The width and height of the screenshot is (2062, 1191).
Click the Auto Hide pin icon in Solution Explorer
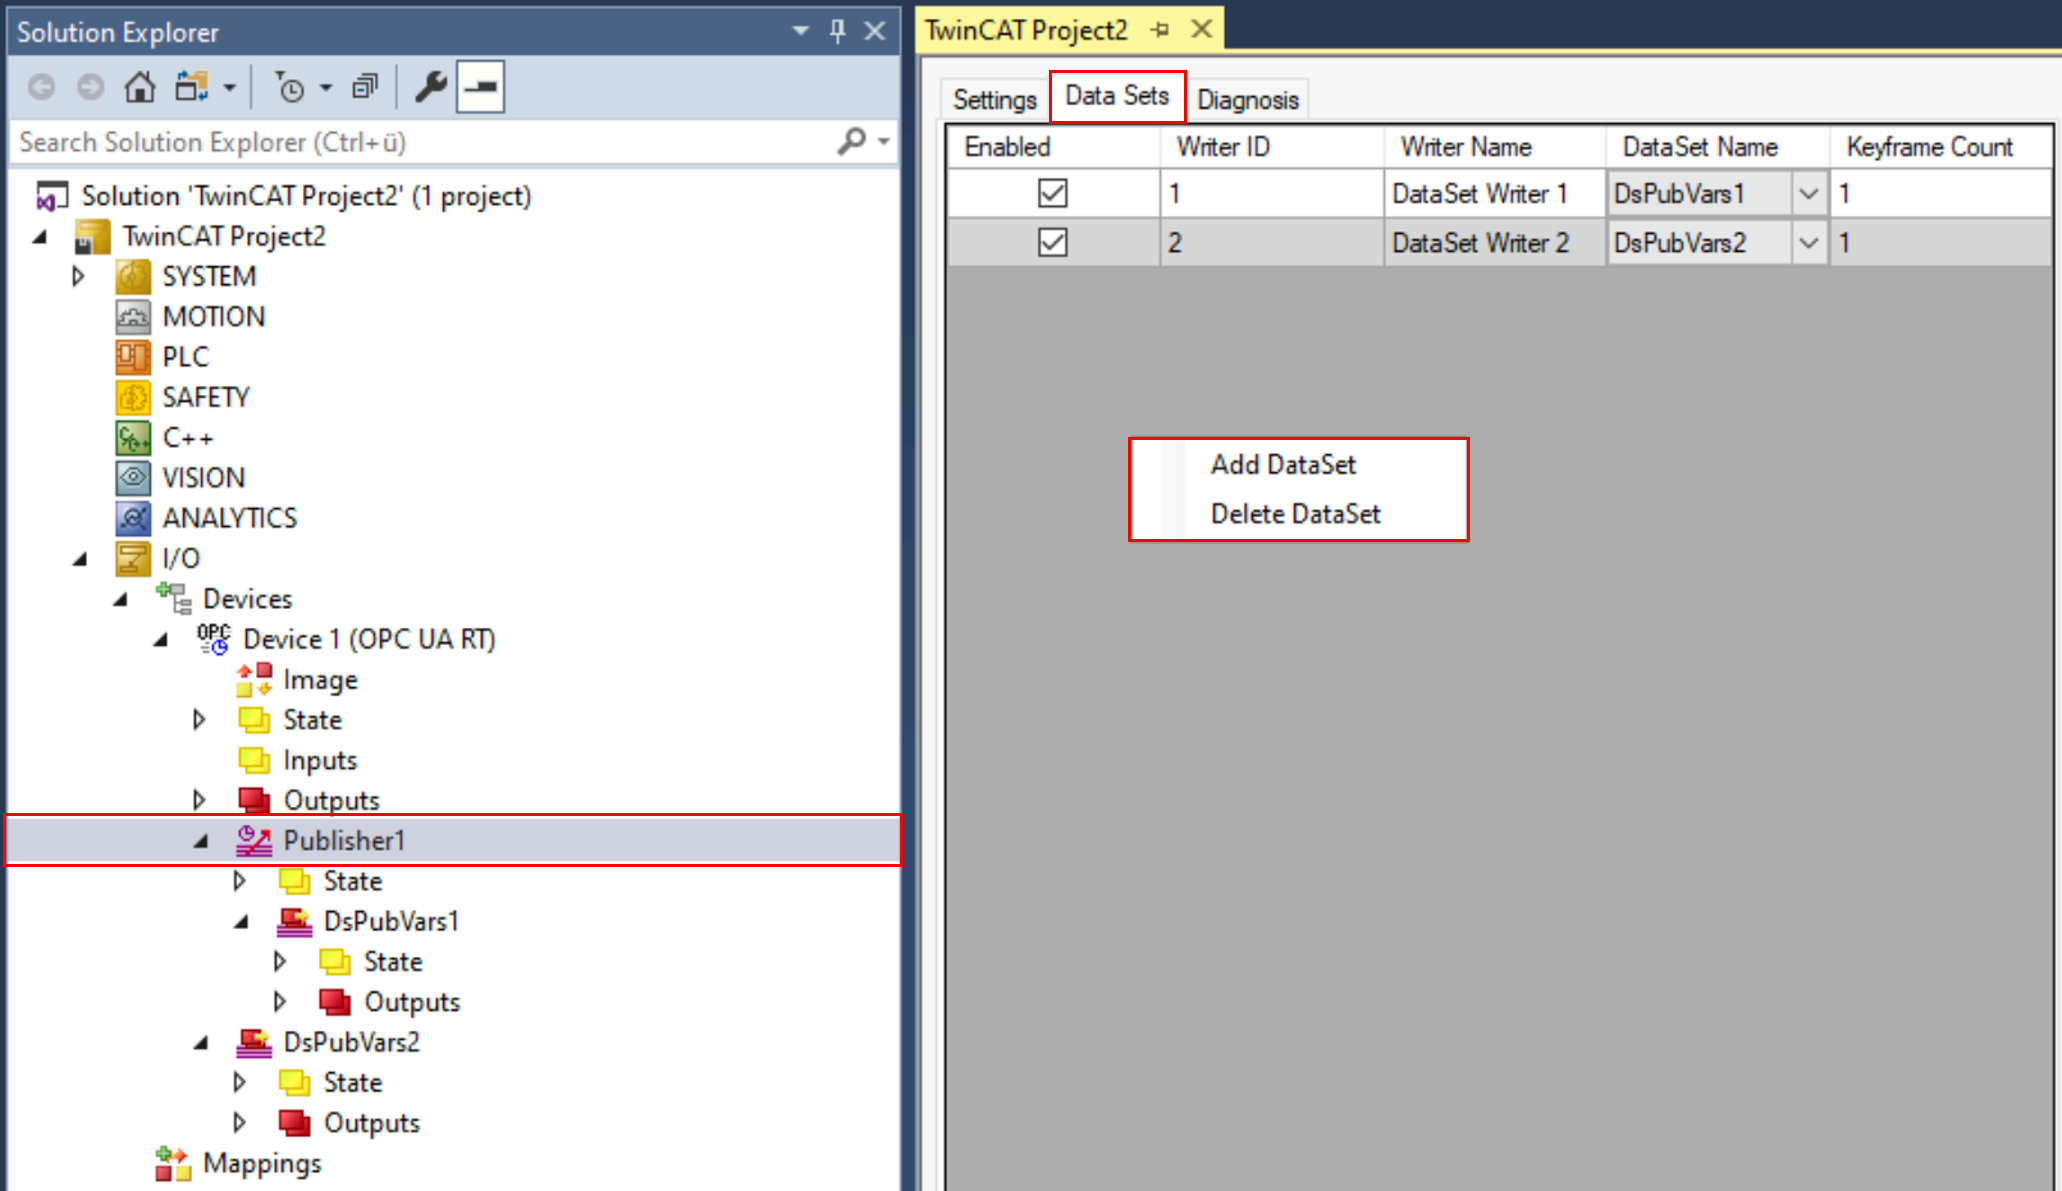tap(838, 31)
